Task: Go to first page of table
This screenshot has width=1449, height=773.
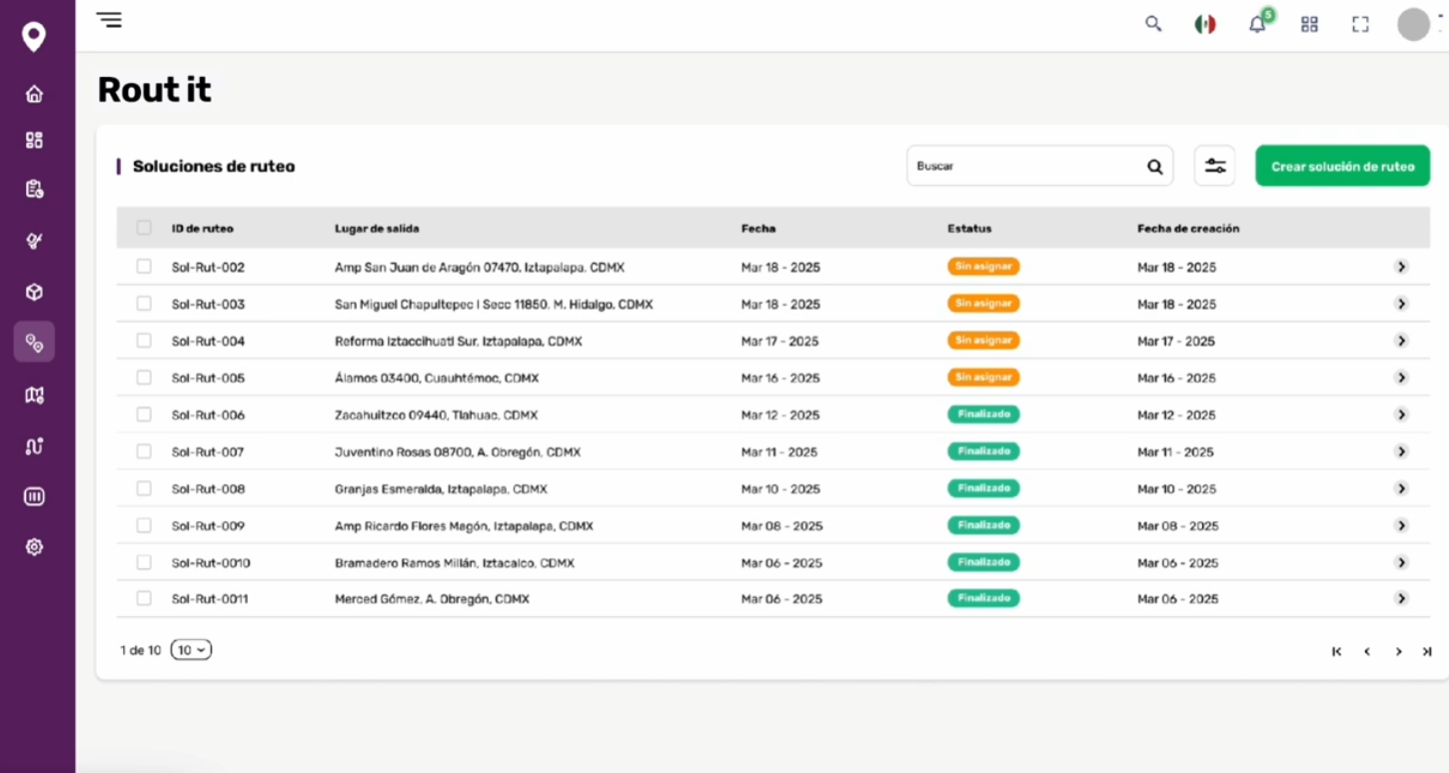Action: coord(1336,652)
